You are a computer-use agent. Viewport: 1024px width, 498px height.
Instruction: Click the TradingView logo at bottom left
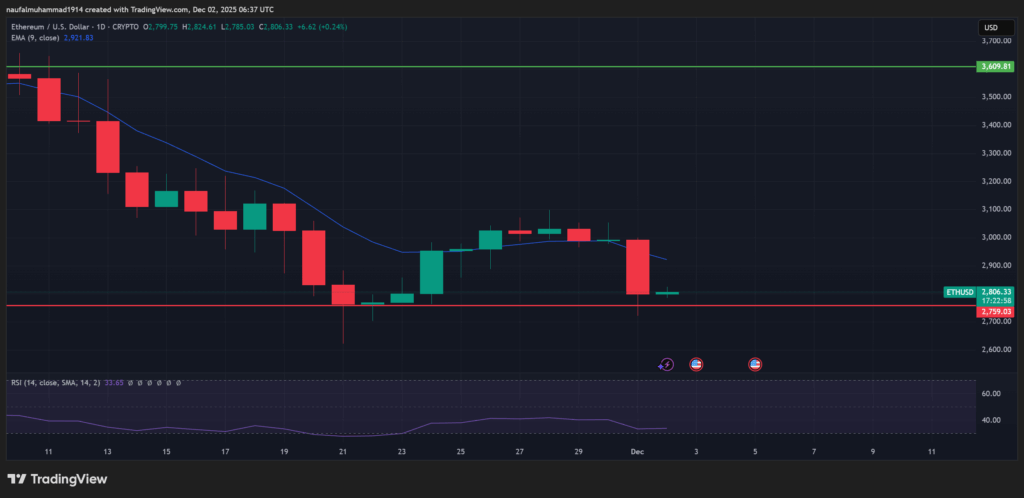(59, 478)
